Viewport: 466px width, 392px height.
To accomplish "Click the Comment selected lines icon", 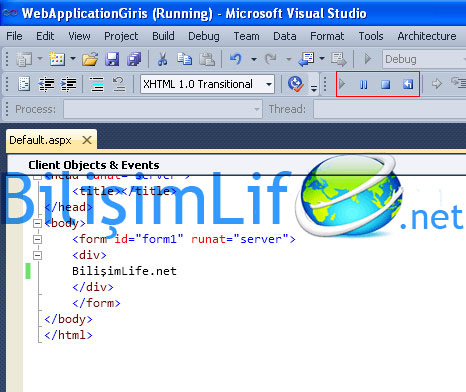I will pyautogui.click(x=97, y=84).
